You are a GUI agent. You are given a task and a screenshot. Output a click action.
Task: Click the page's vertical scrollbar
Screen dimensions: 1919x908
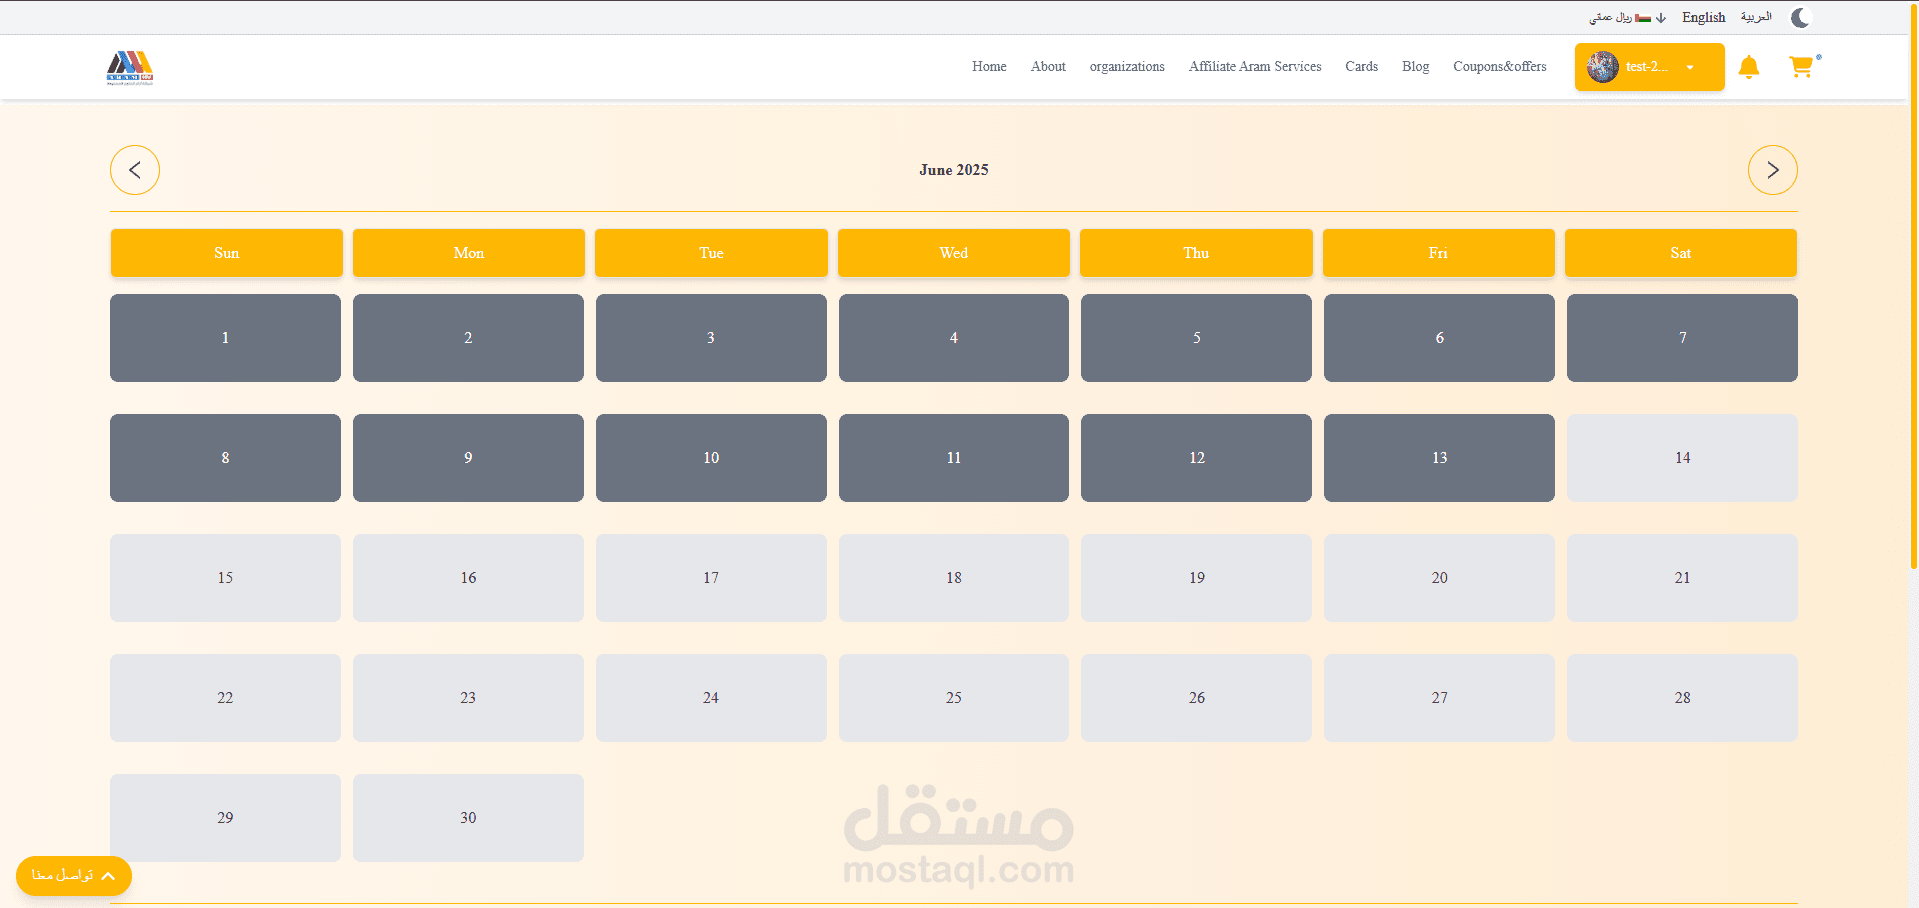pyautogui.click(x=1914, y=286)
